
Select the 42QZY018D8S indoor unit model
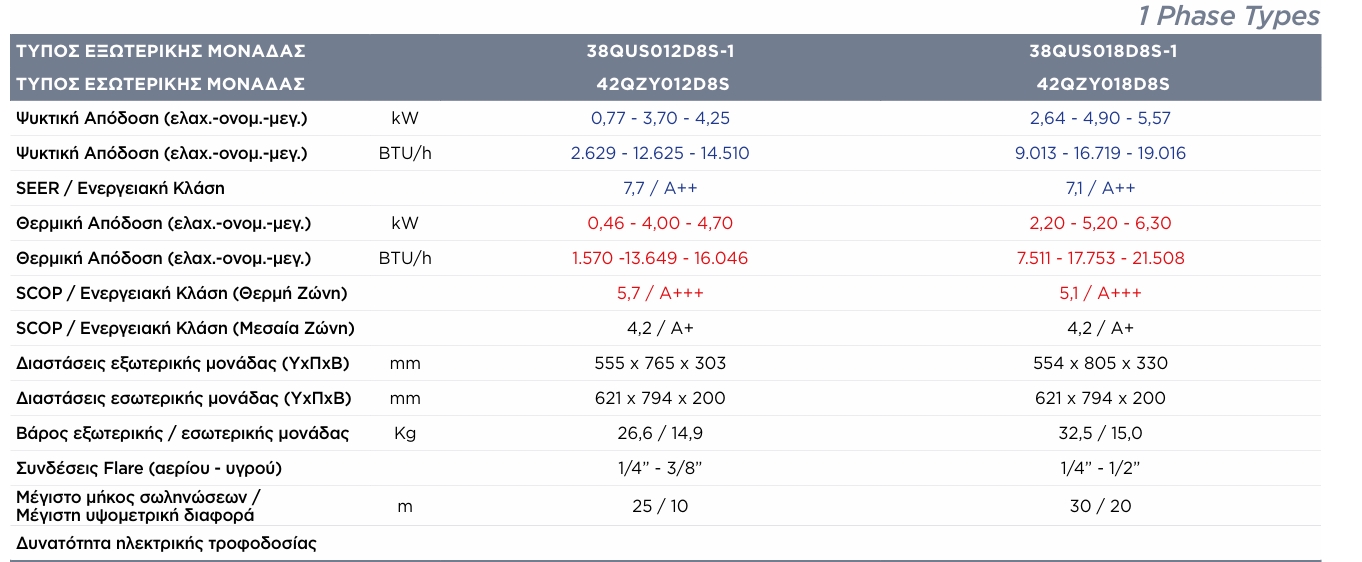click(1100, 84)
